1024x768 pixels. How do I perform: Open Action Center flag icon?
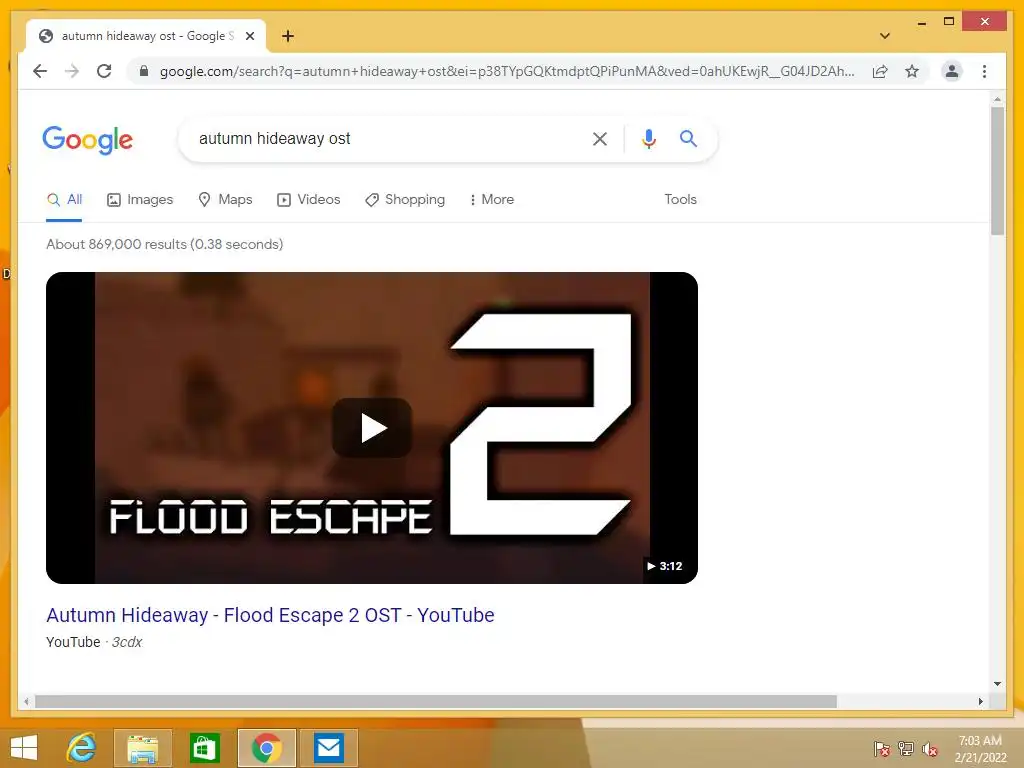click(x=881, y=749)
